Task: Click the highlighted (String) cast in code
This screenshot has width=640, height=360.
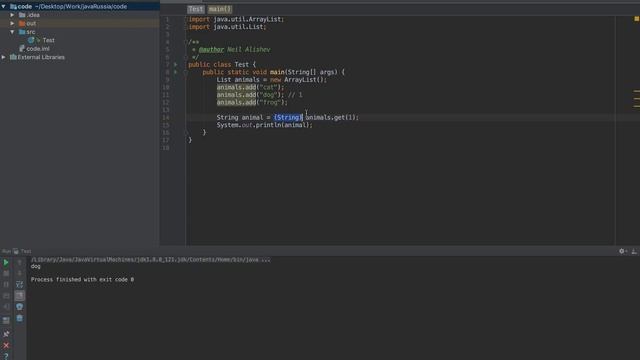Action: coord(288,118)
